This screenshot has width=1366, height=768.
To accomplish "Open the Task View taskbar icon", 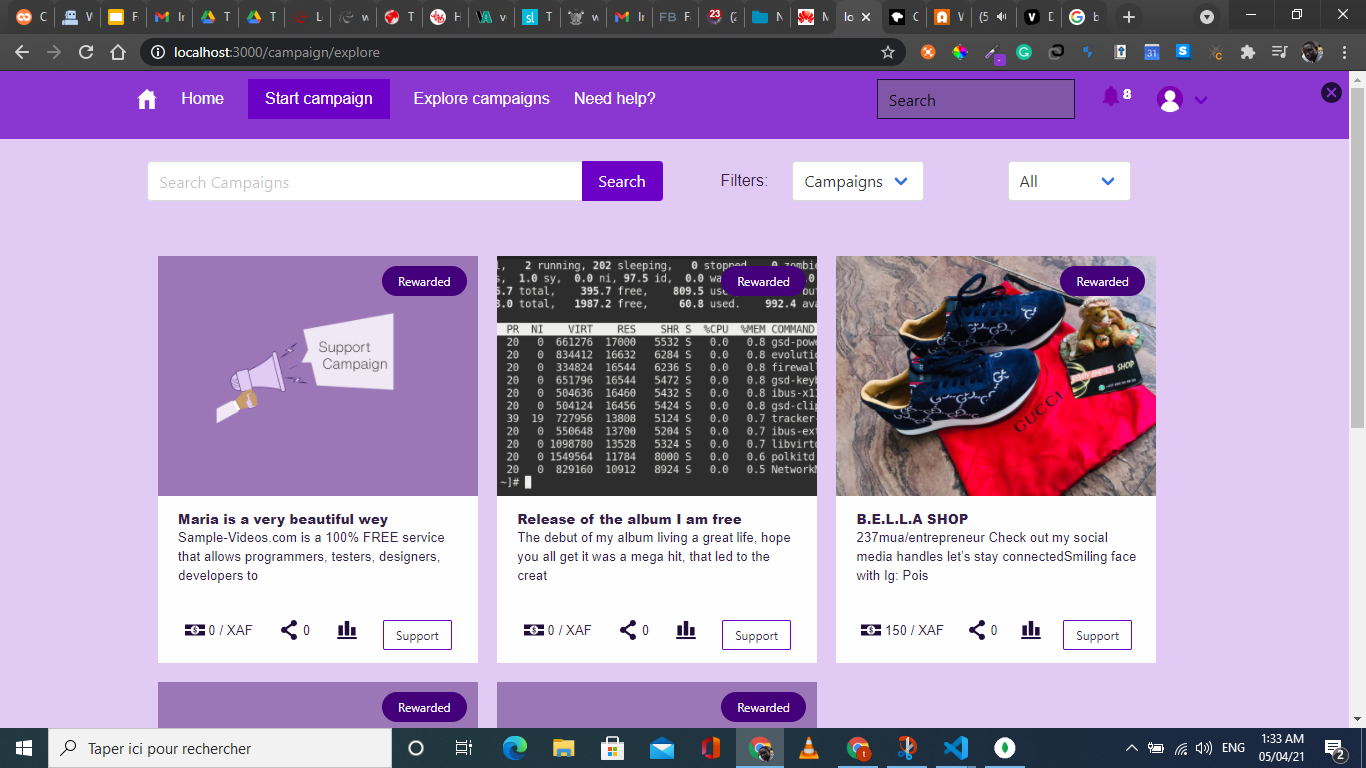I will (464, 748).
